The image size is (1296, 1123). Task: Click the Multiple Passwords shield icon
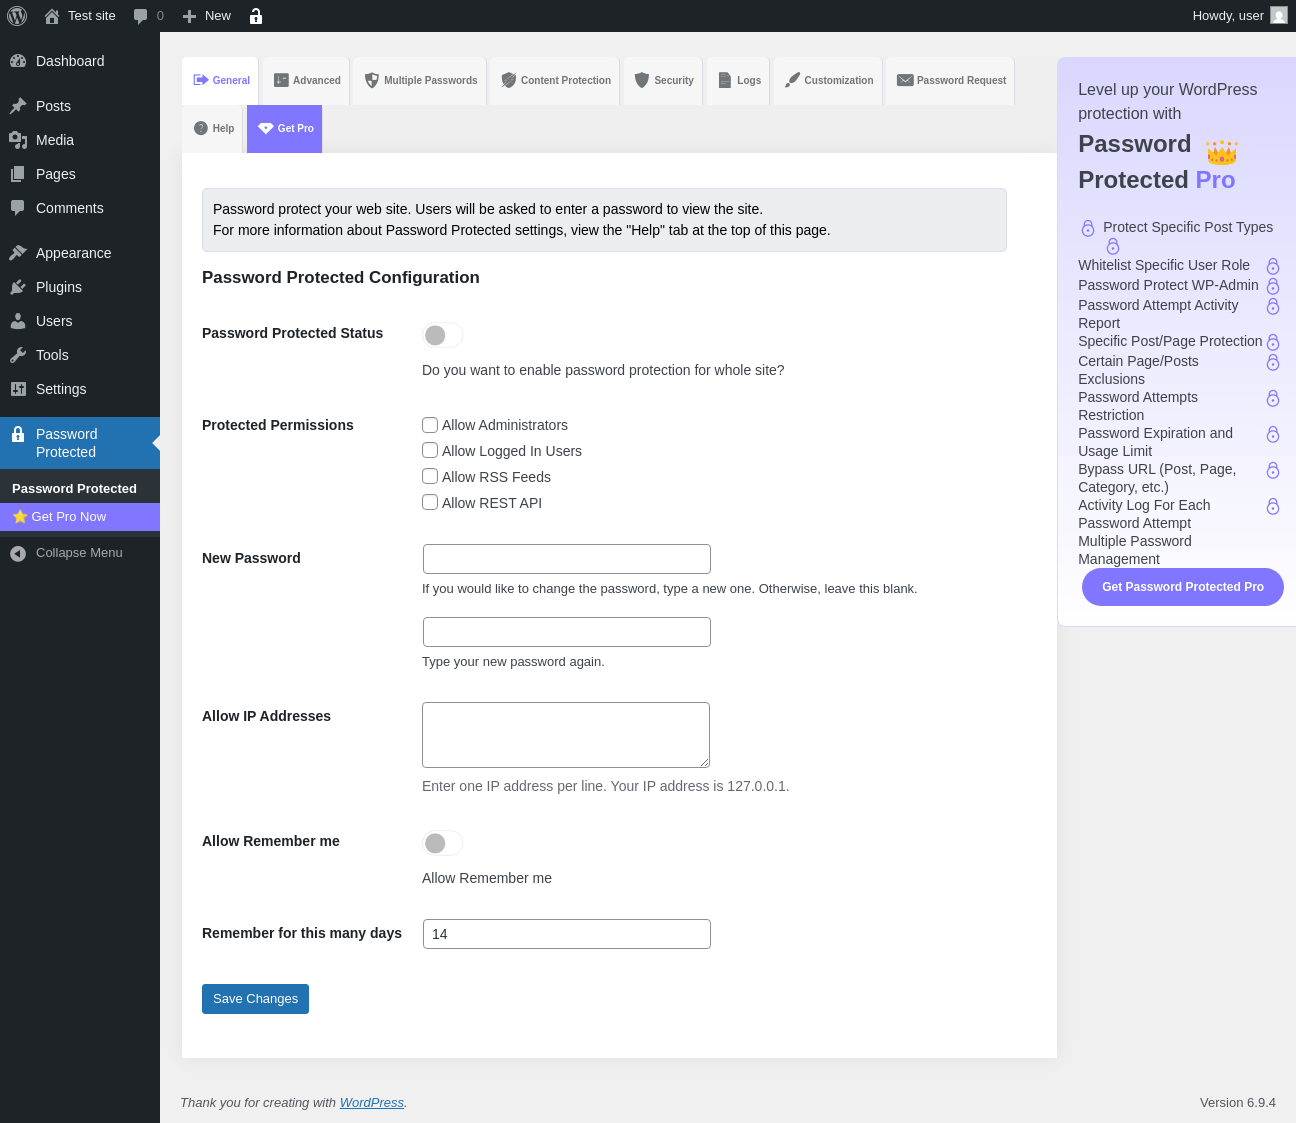pos(372,80)
